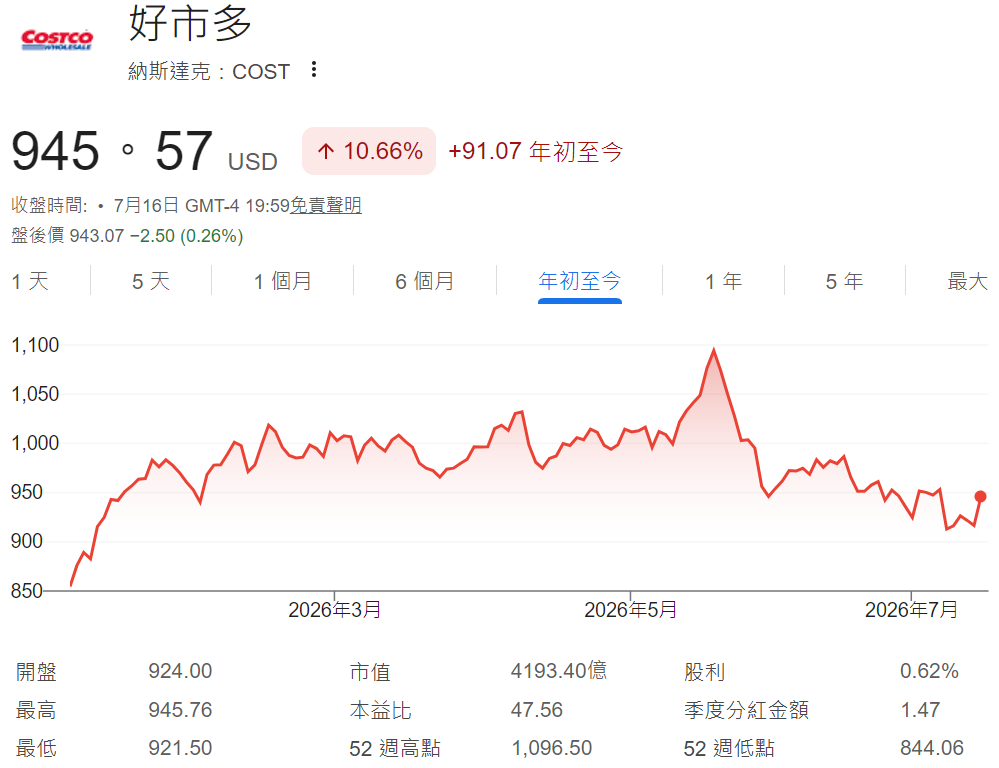Click the 2026年7月 axis label
The width and height of the screenshot is (999, 768).
(911, 610)
